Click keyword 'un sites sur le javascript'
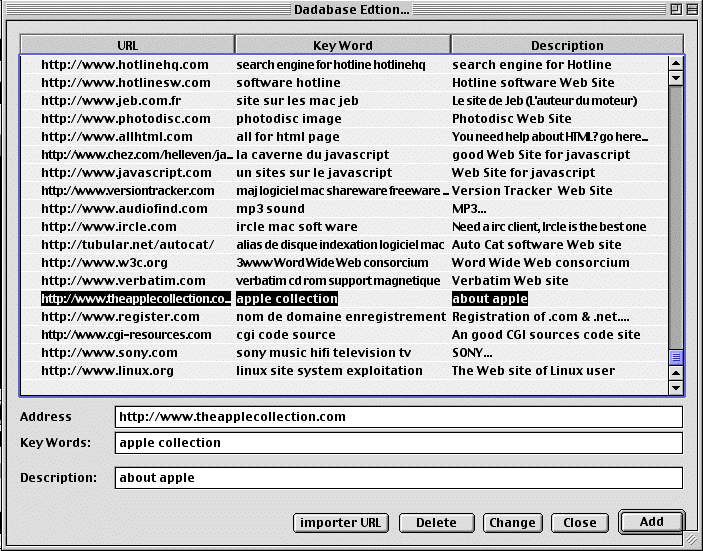The height and width of the screenshot is (551, 703). point(314,173)
